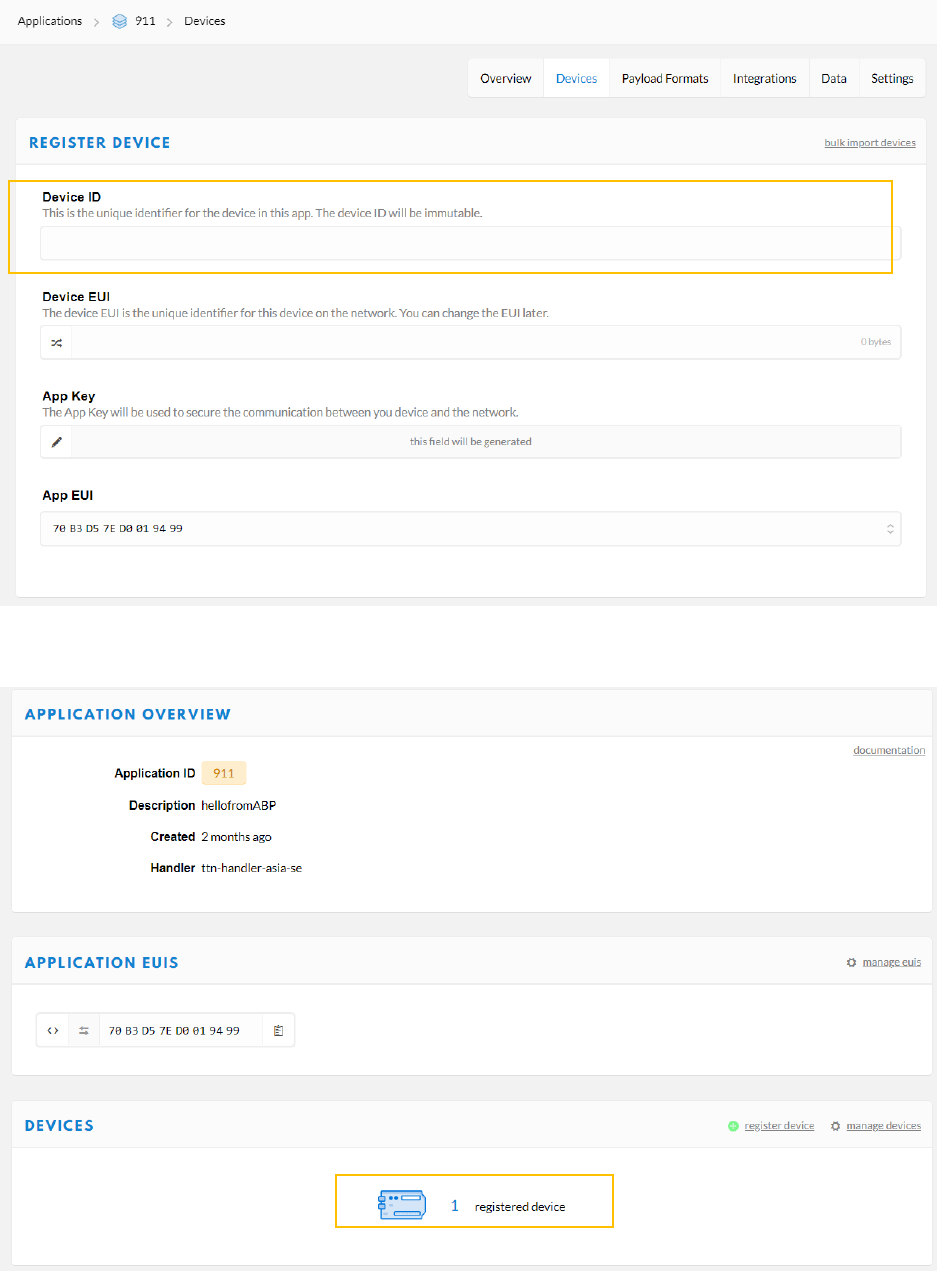Click the 911 application stack icon in breadcrumb
The height and width of the screenshot is (1271, 937).
120,21
